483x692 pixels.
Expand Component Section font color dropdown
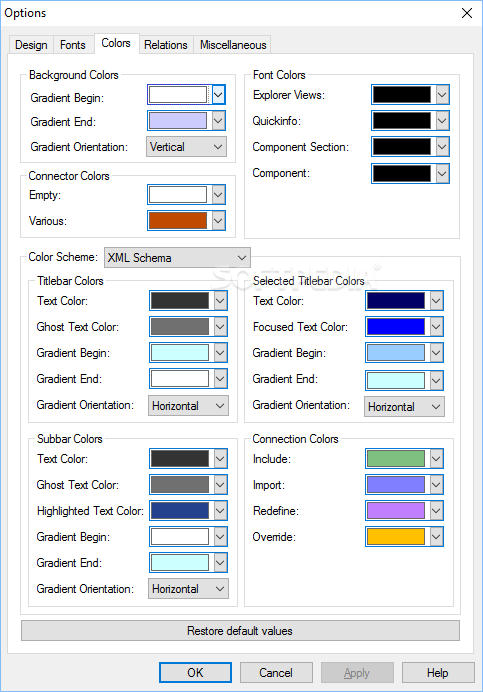(442, 147)
